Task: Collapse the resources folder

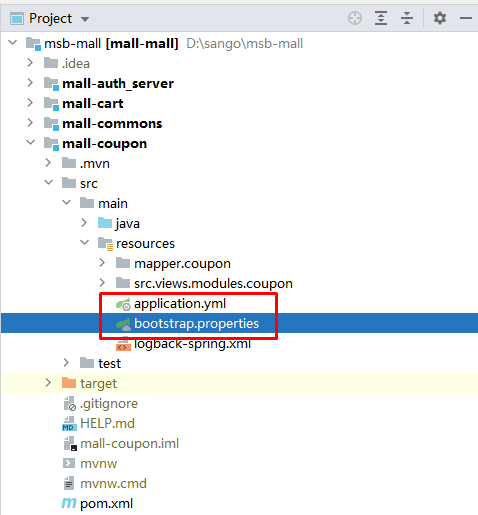Action: point(84,242)
